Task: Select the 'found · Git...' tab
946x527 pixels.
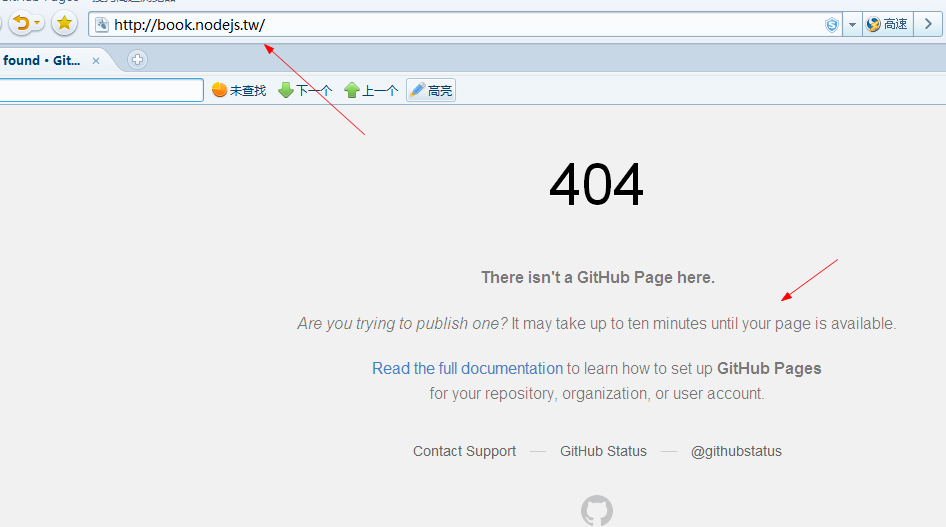Action: pyautogui.click(x=41, y=60)
